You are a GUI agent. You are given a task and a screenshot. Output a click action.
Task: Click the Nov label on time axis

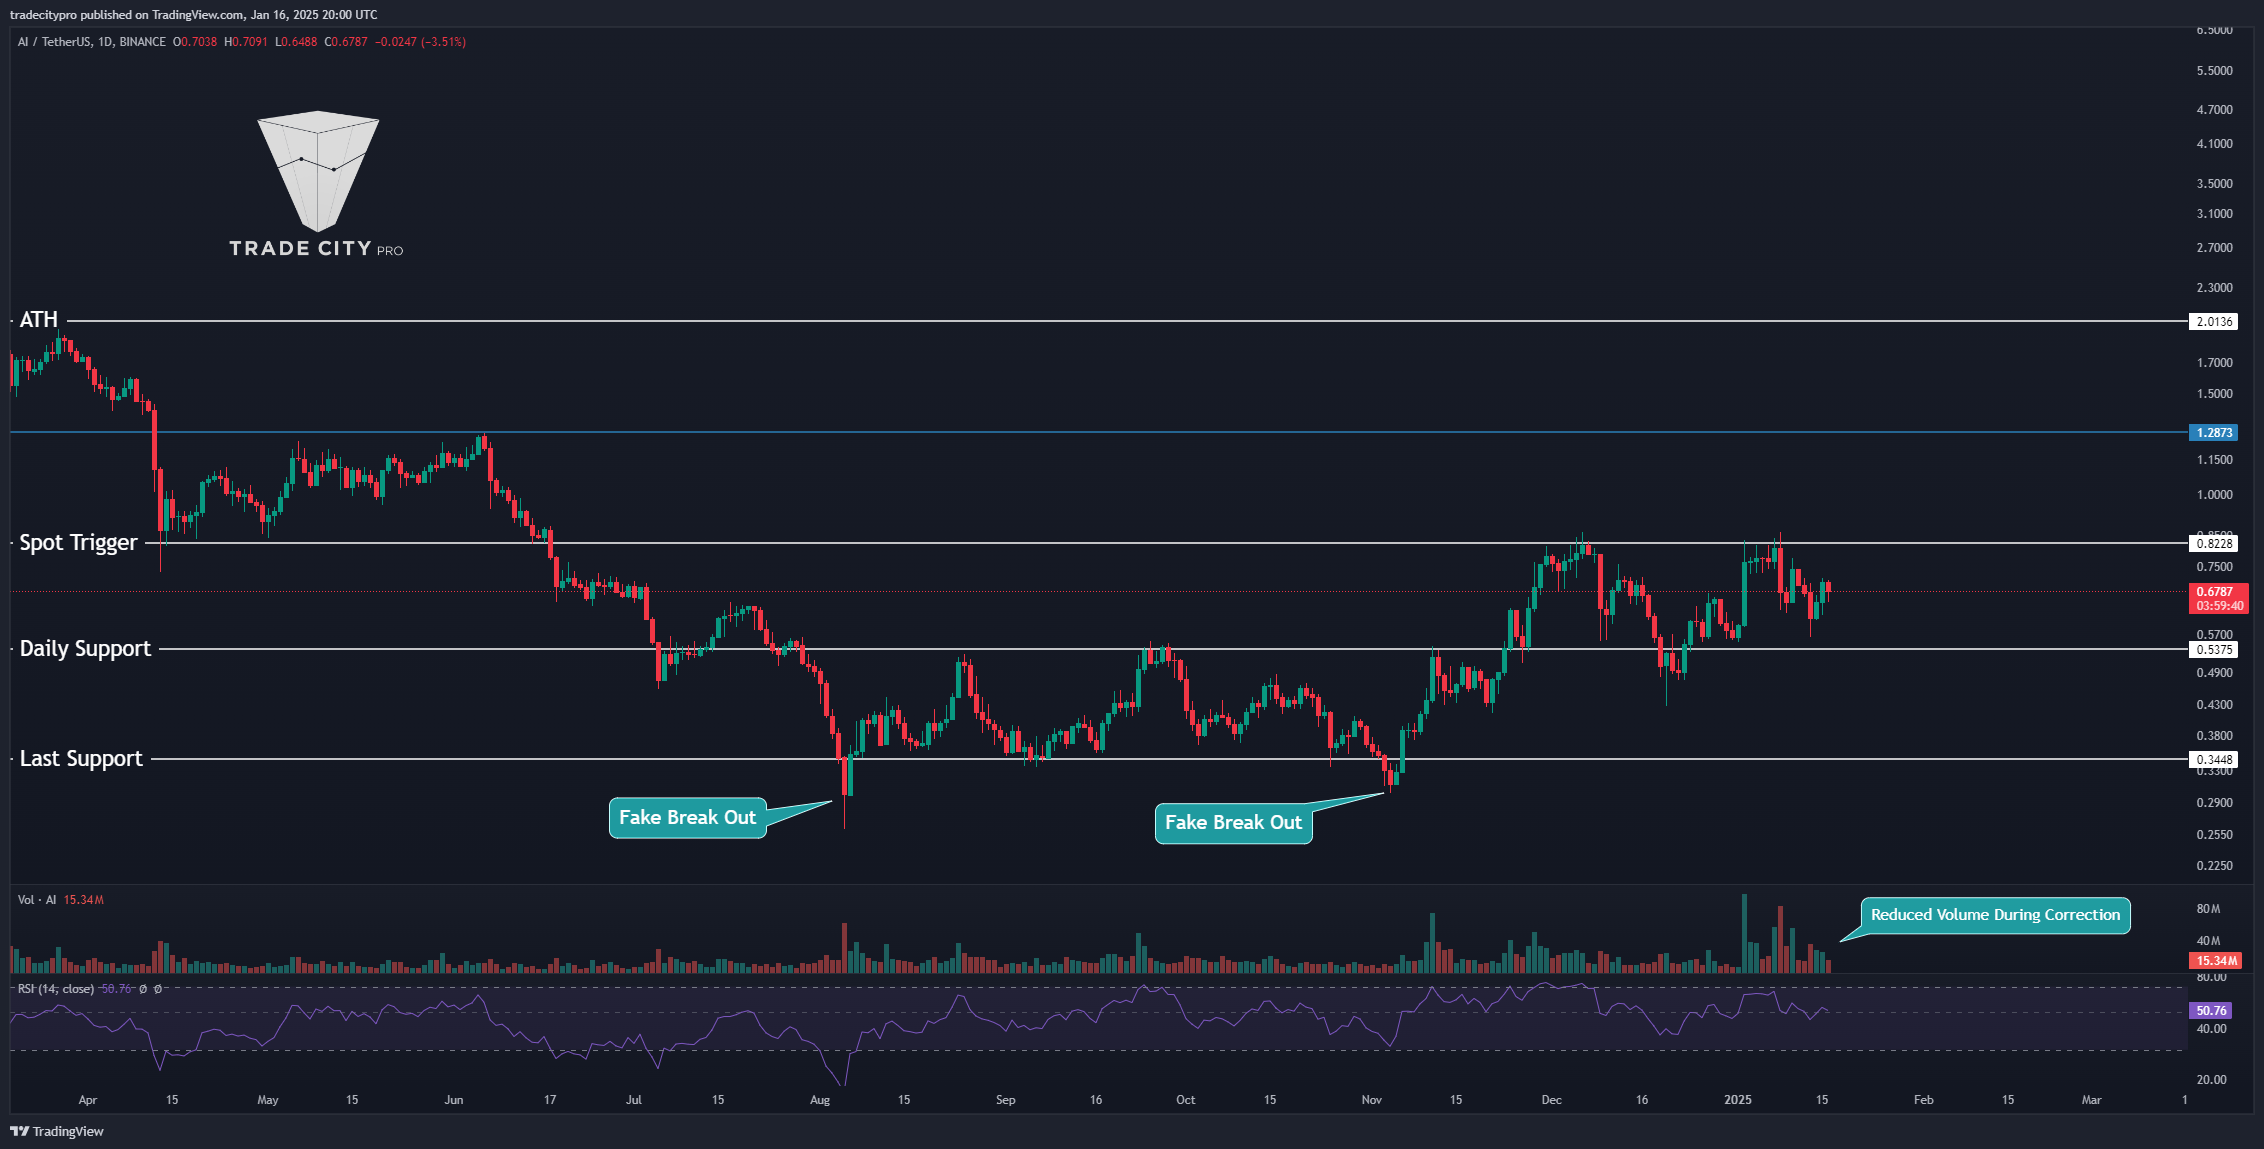point(1372,1100)
